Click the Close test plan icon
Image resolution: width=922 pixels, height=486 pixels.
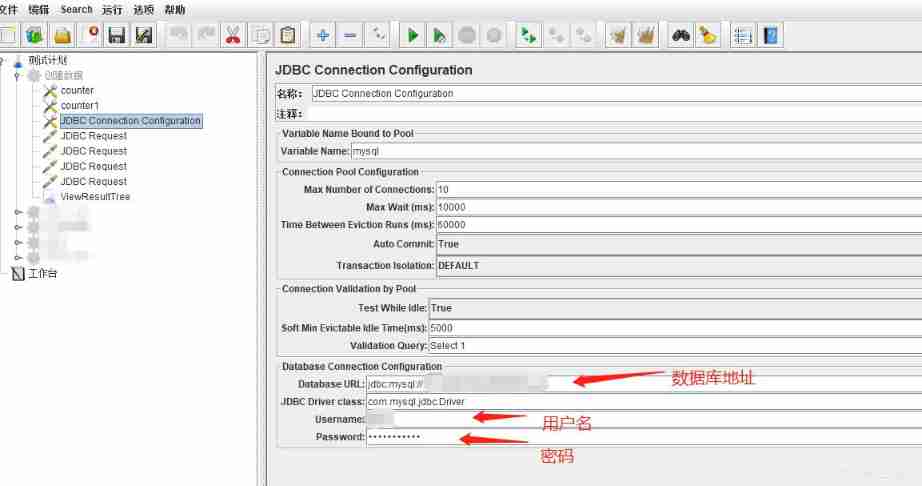click(90, 35)
